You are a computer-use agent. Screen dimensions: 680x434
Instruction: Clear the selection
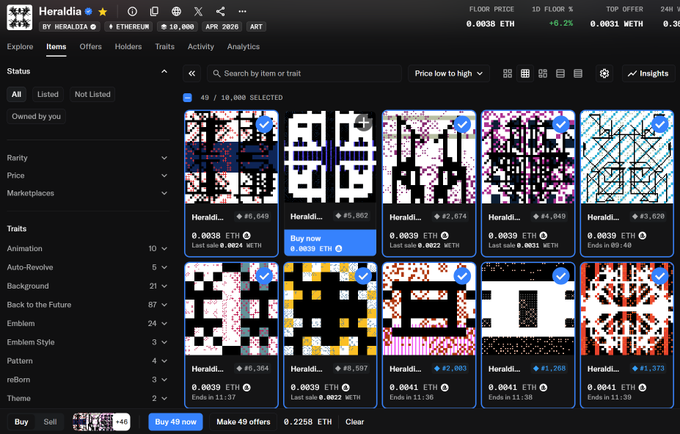(355, 422)
